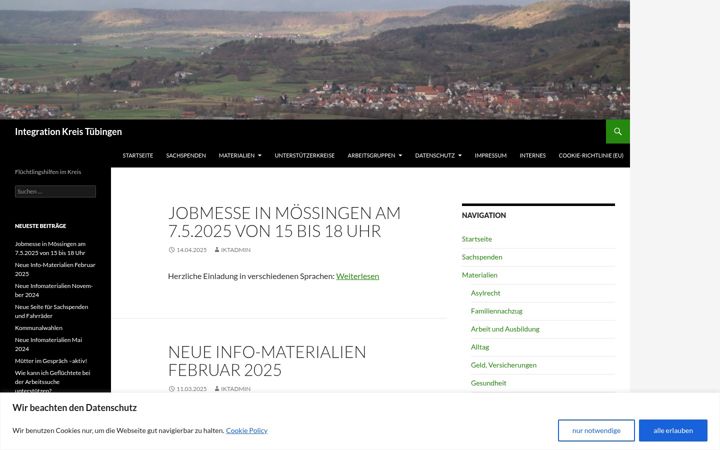Click the 'alle erlauben' cookie button
720x450 pixels.
click(673, 430)
